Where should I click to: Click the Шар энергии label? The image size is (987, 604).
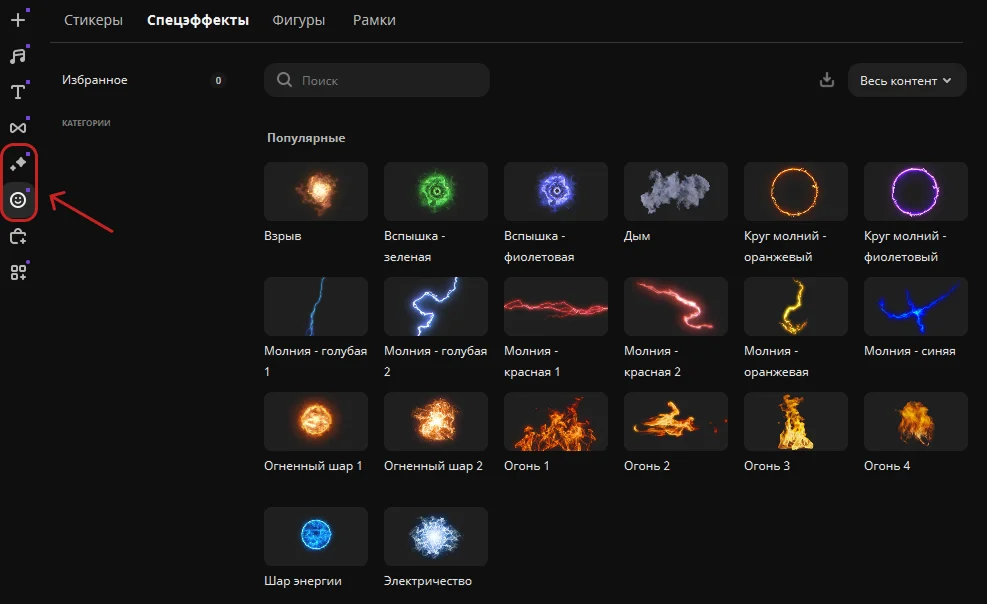click(x=303, y=581)
